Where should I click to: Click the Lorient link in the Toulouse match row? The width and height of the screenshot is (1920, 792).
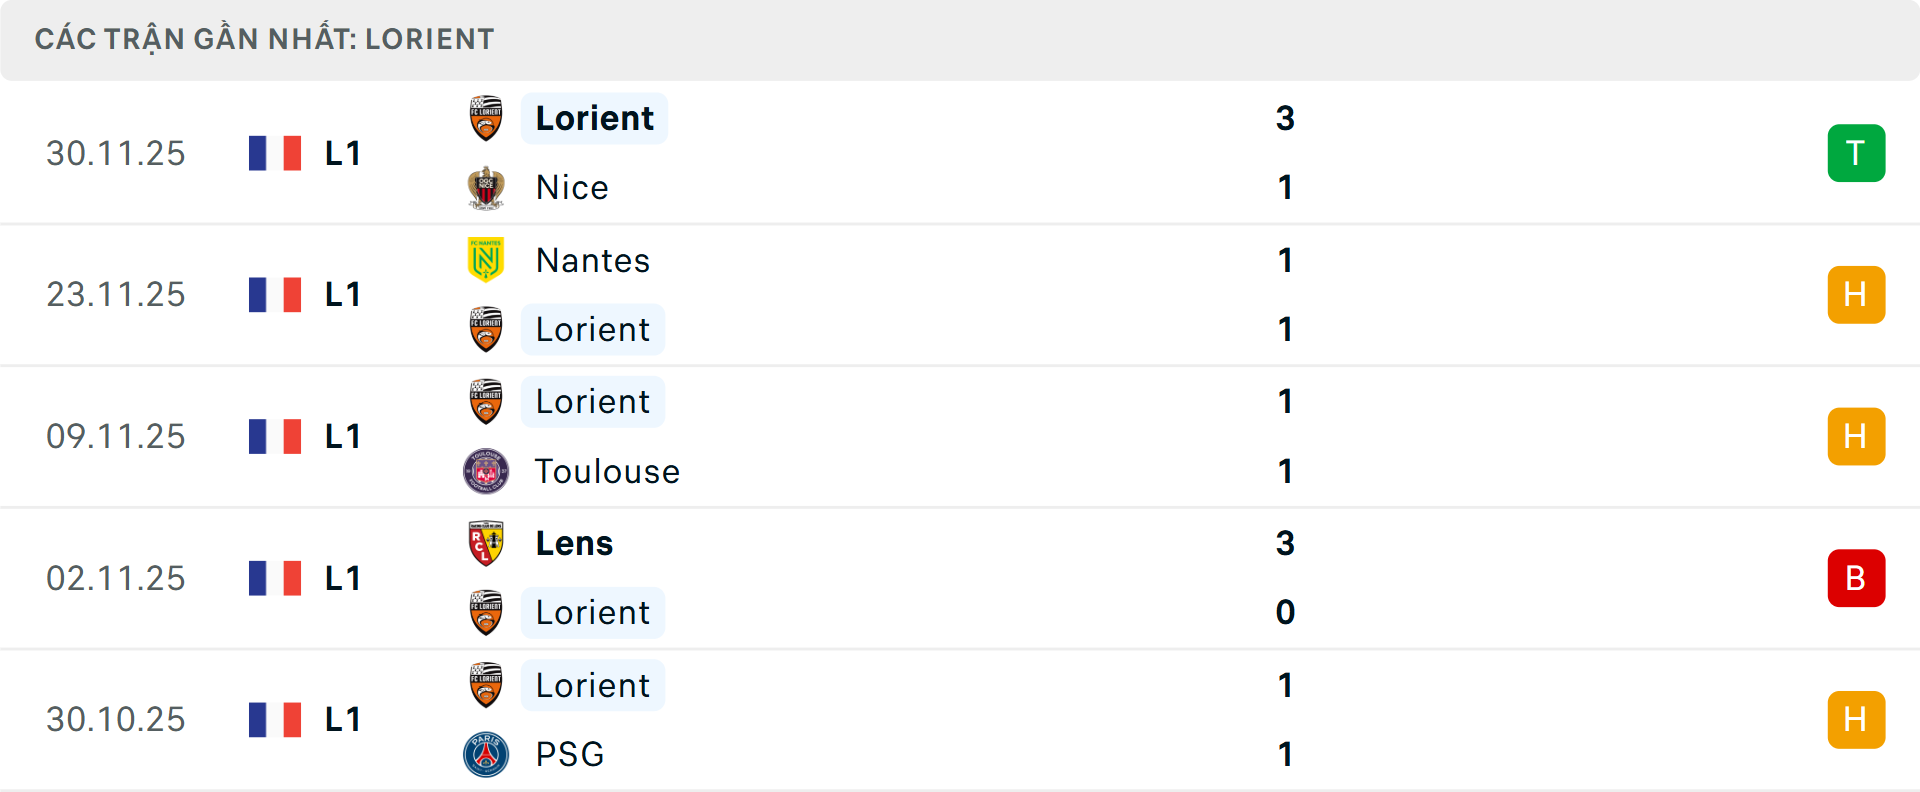click(593, 401)
